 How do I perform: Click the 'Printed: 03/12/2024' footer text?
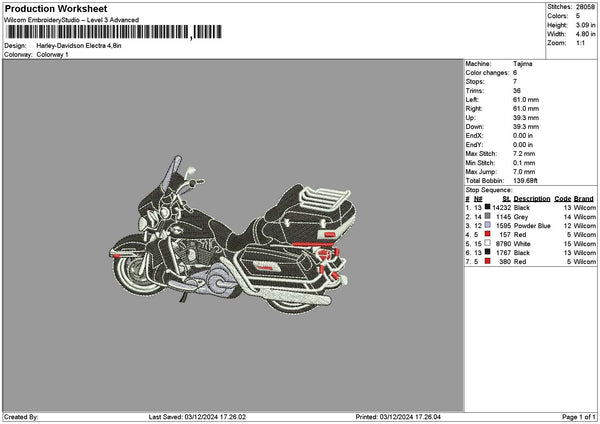[x=398, y=417]
